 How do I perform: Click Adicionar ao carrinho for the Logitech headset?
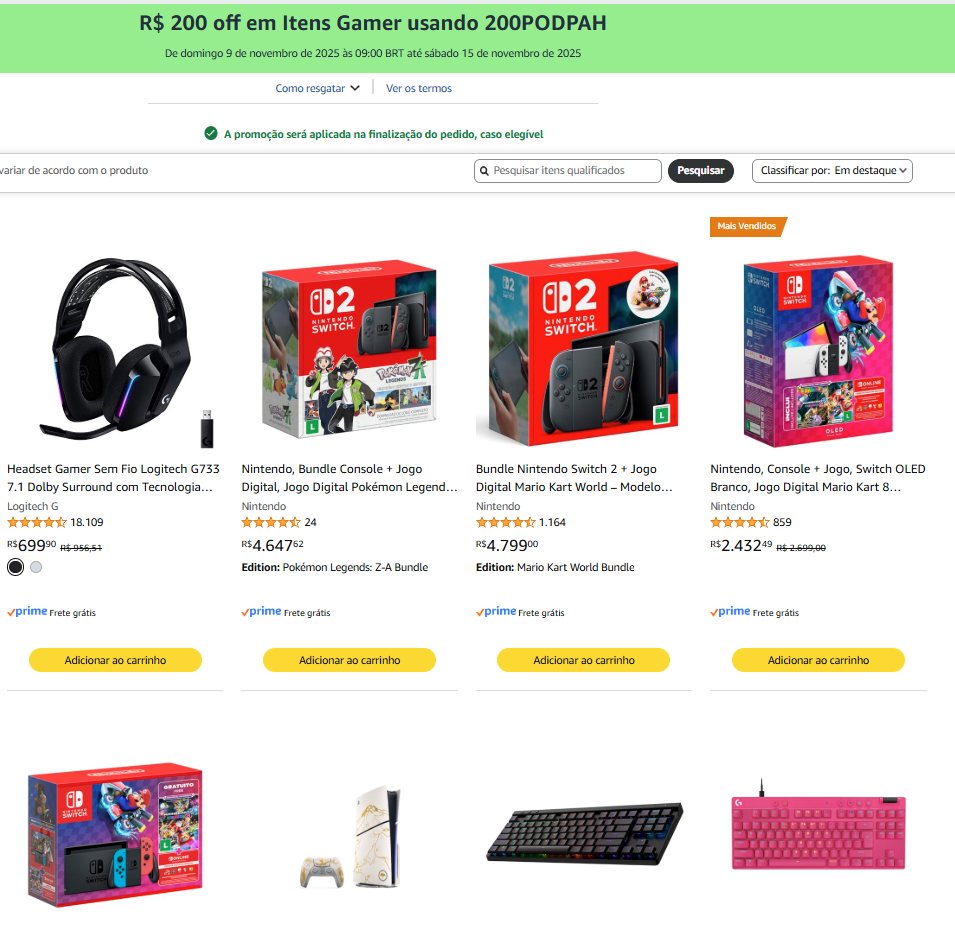click(x=115, y=660)
